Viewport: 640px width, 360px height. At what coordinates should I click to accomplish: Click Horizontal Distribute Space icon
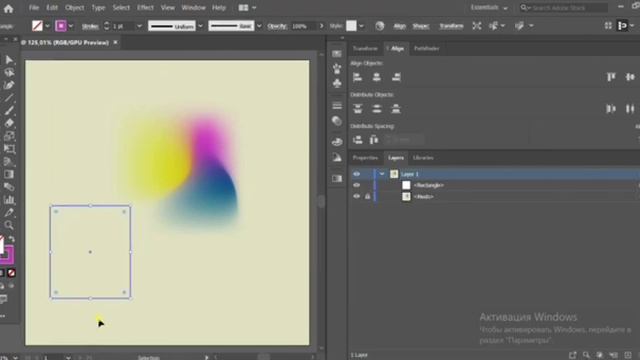pos(373,140)
